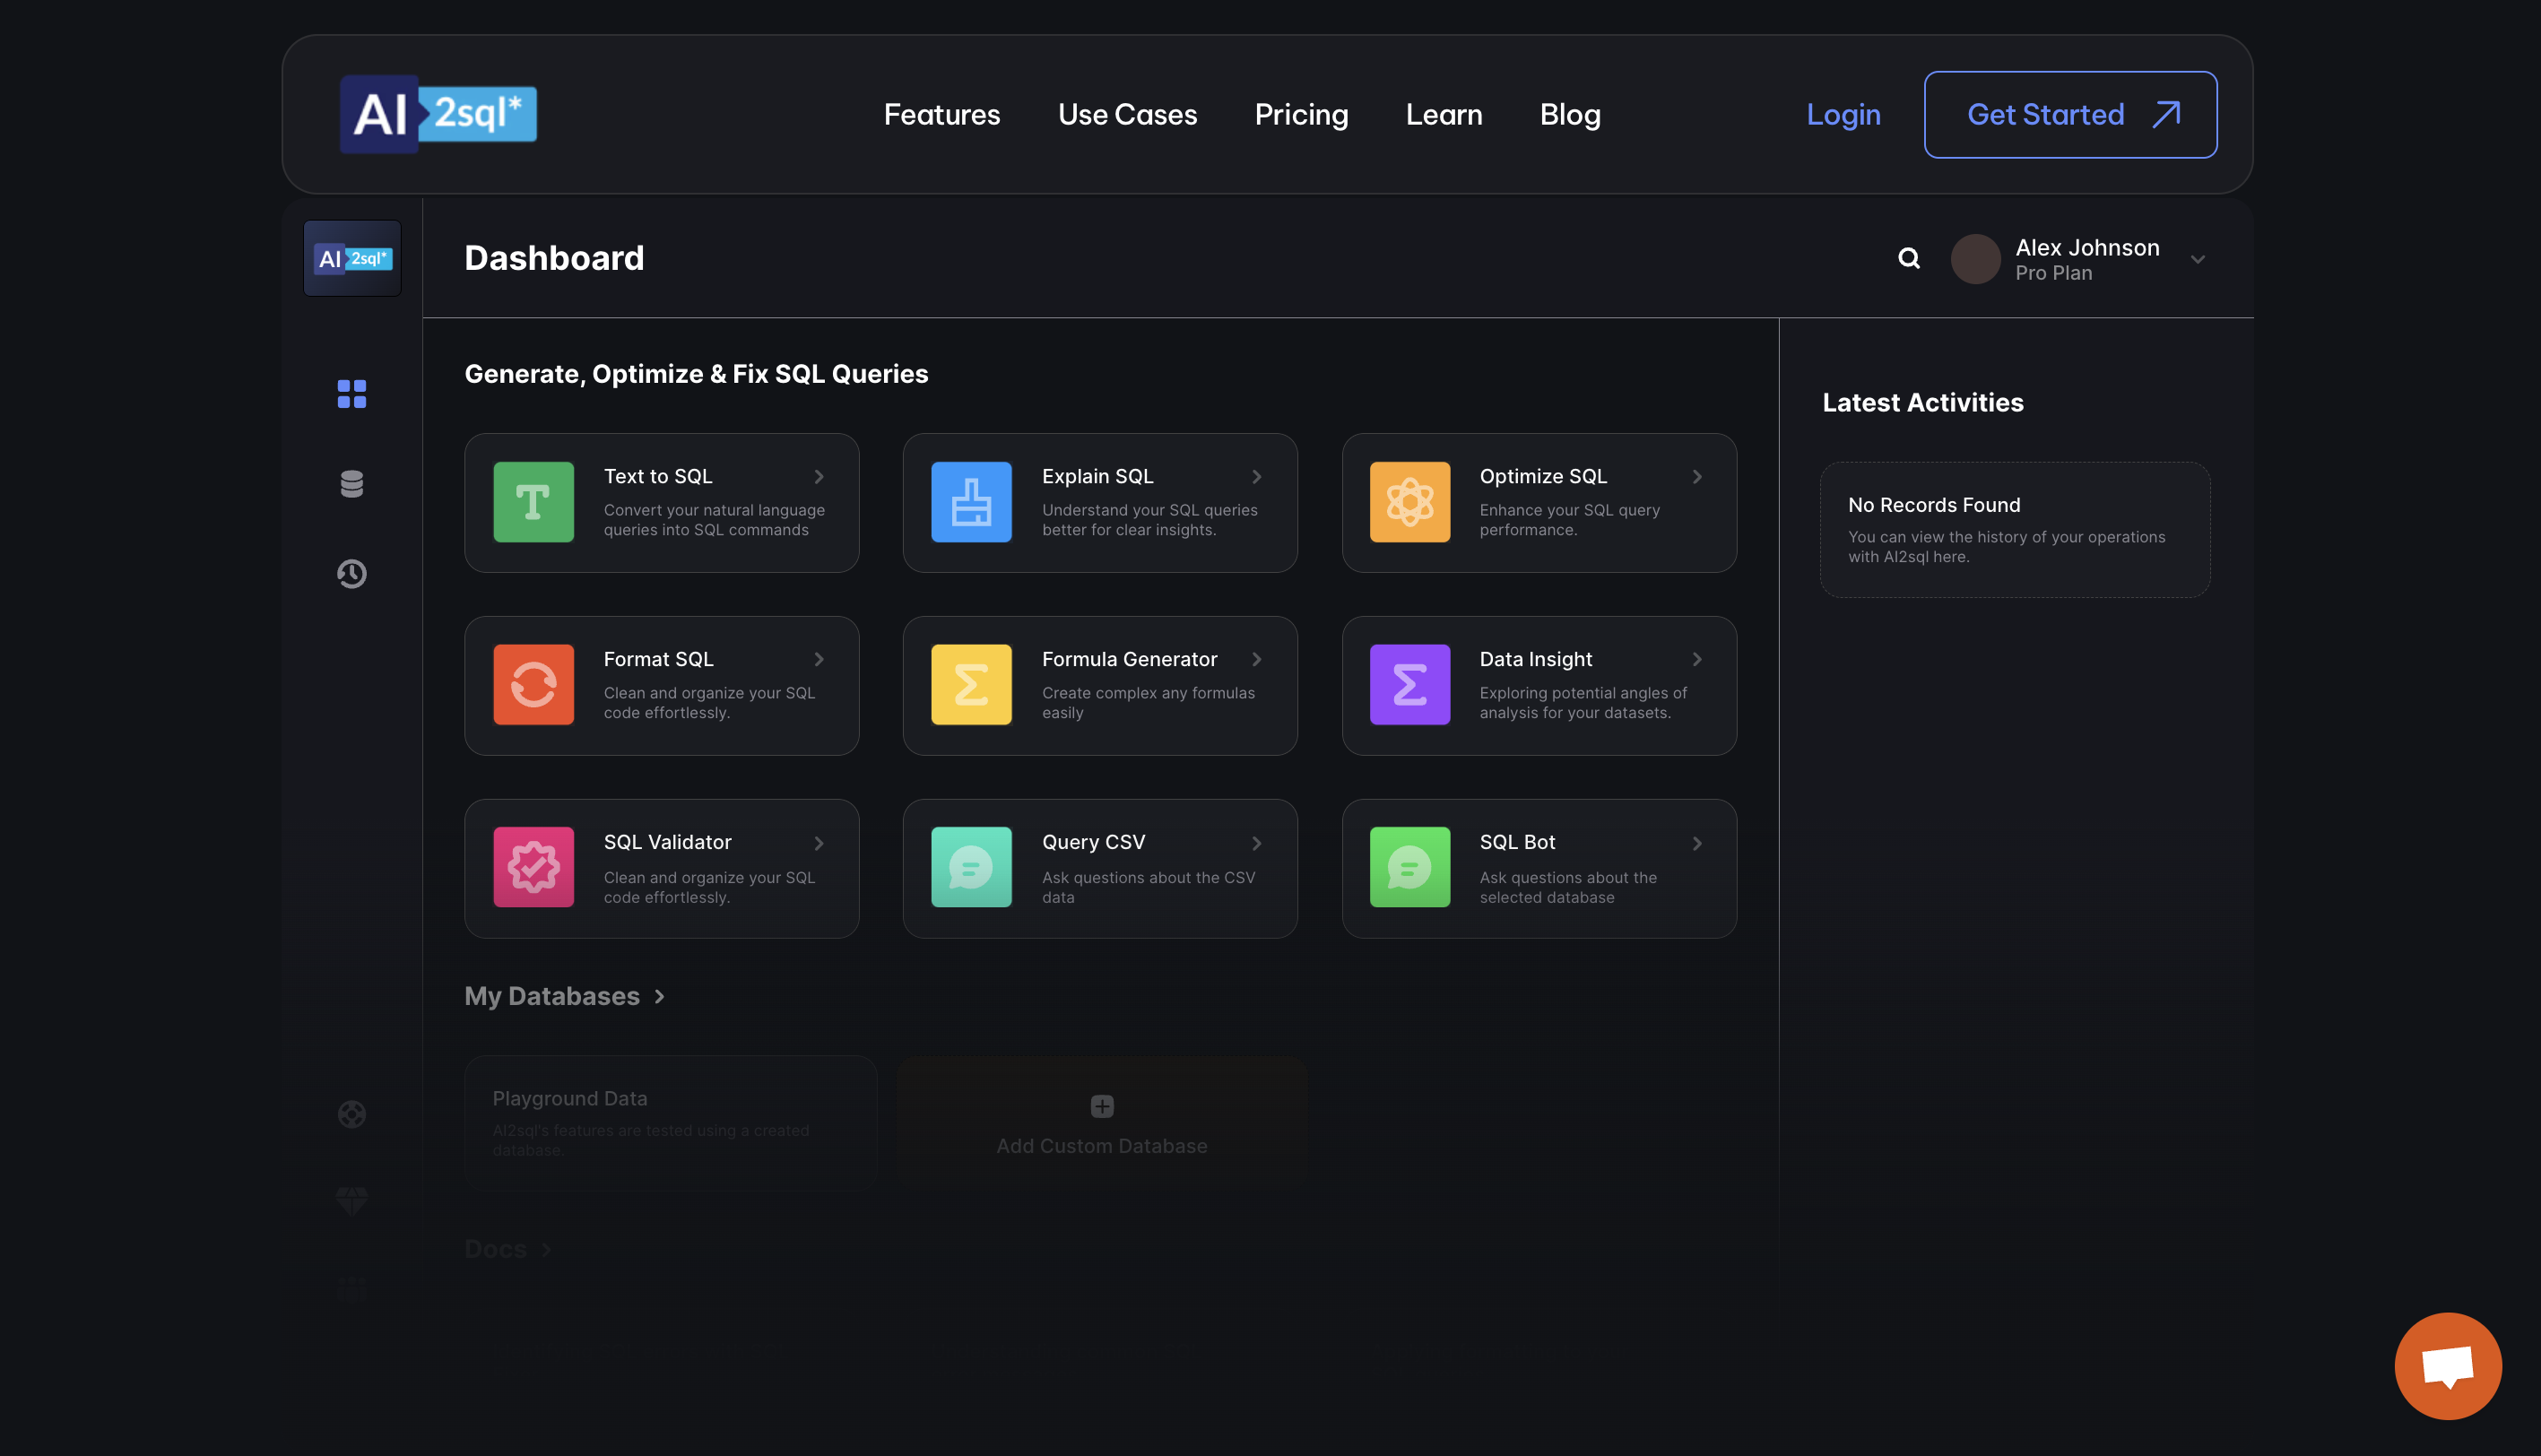Click the Login link
Image resolution: width=2541 pixels, height=1456 pixels.
(1842, 115)
